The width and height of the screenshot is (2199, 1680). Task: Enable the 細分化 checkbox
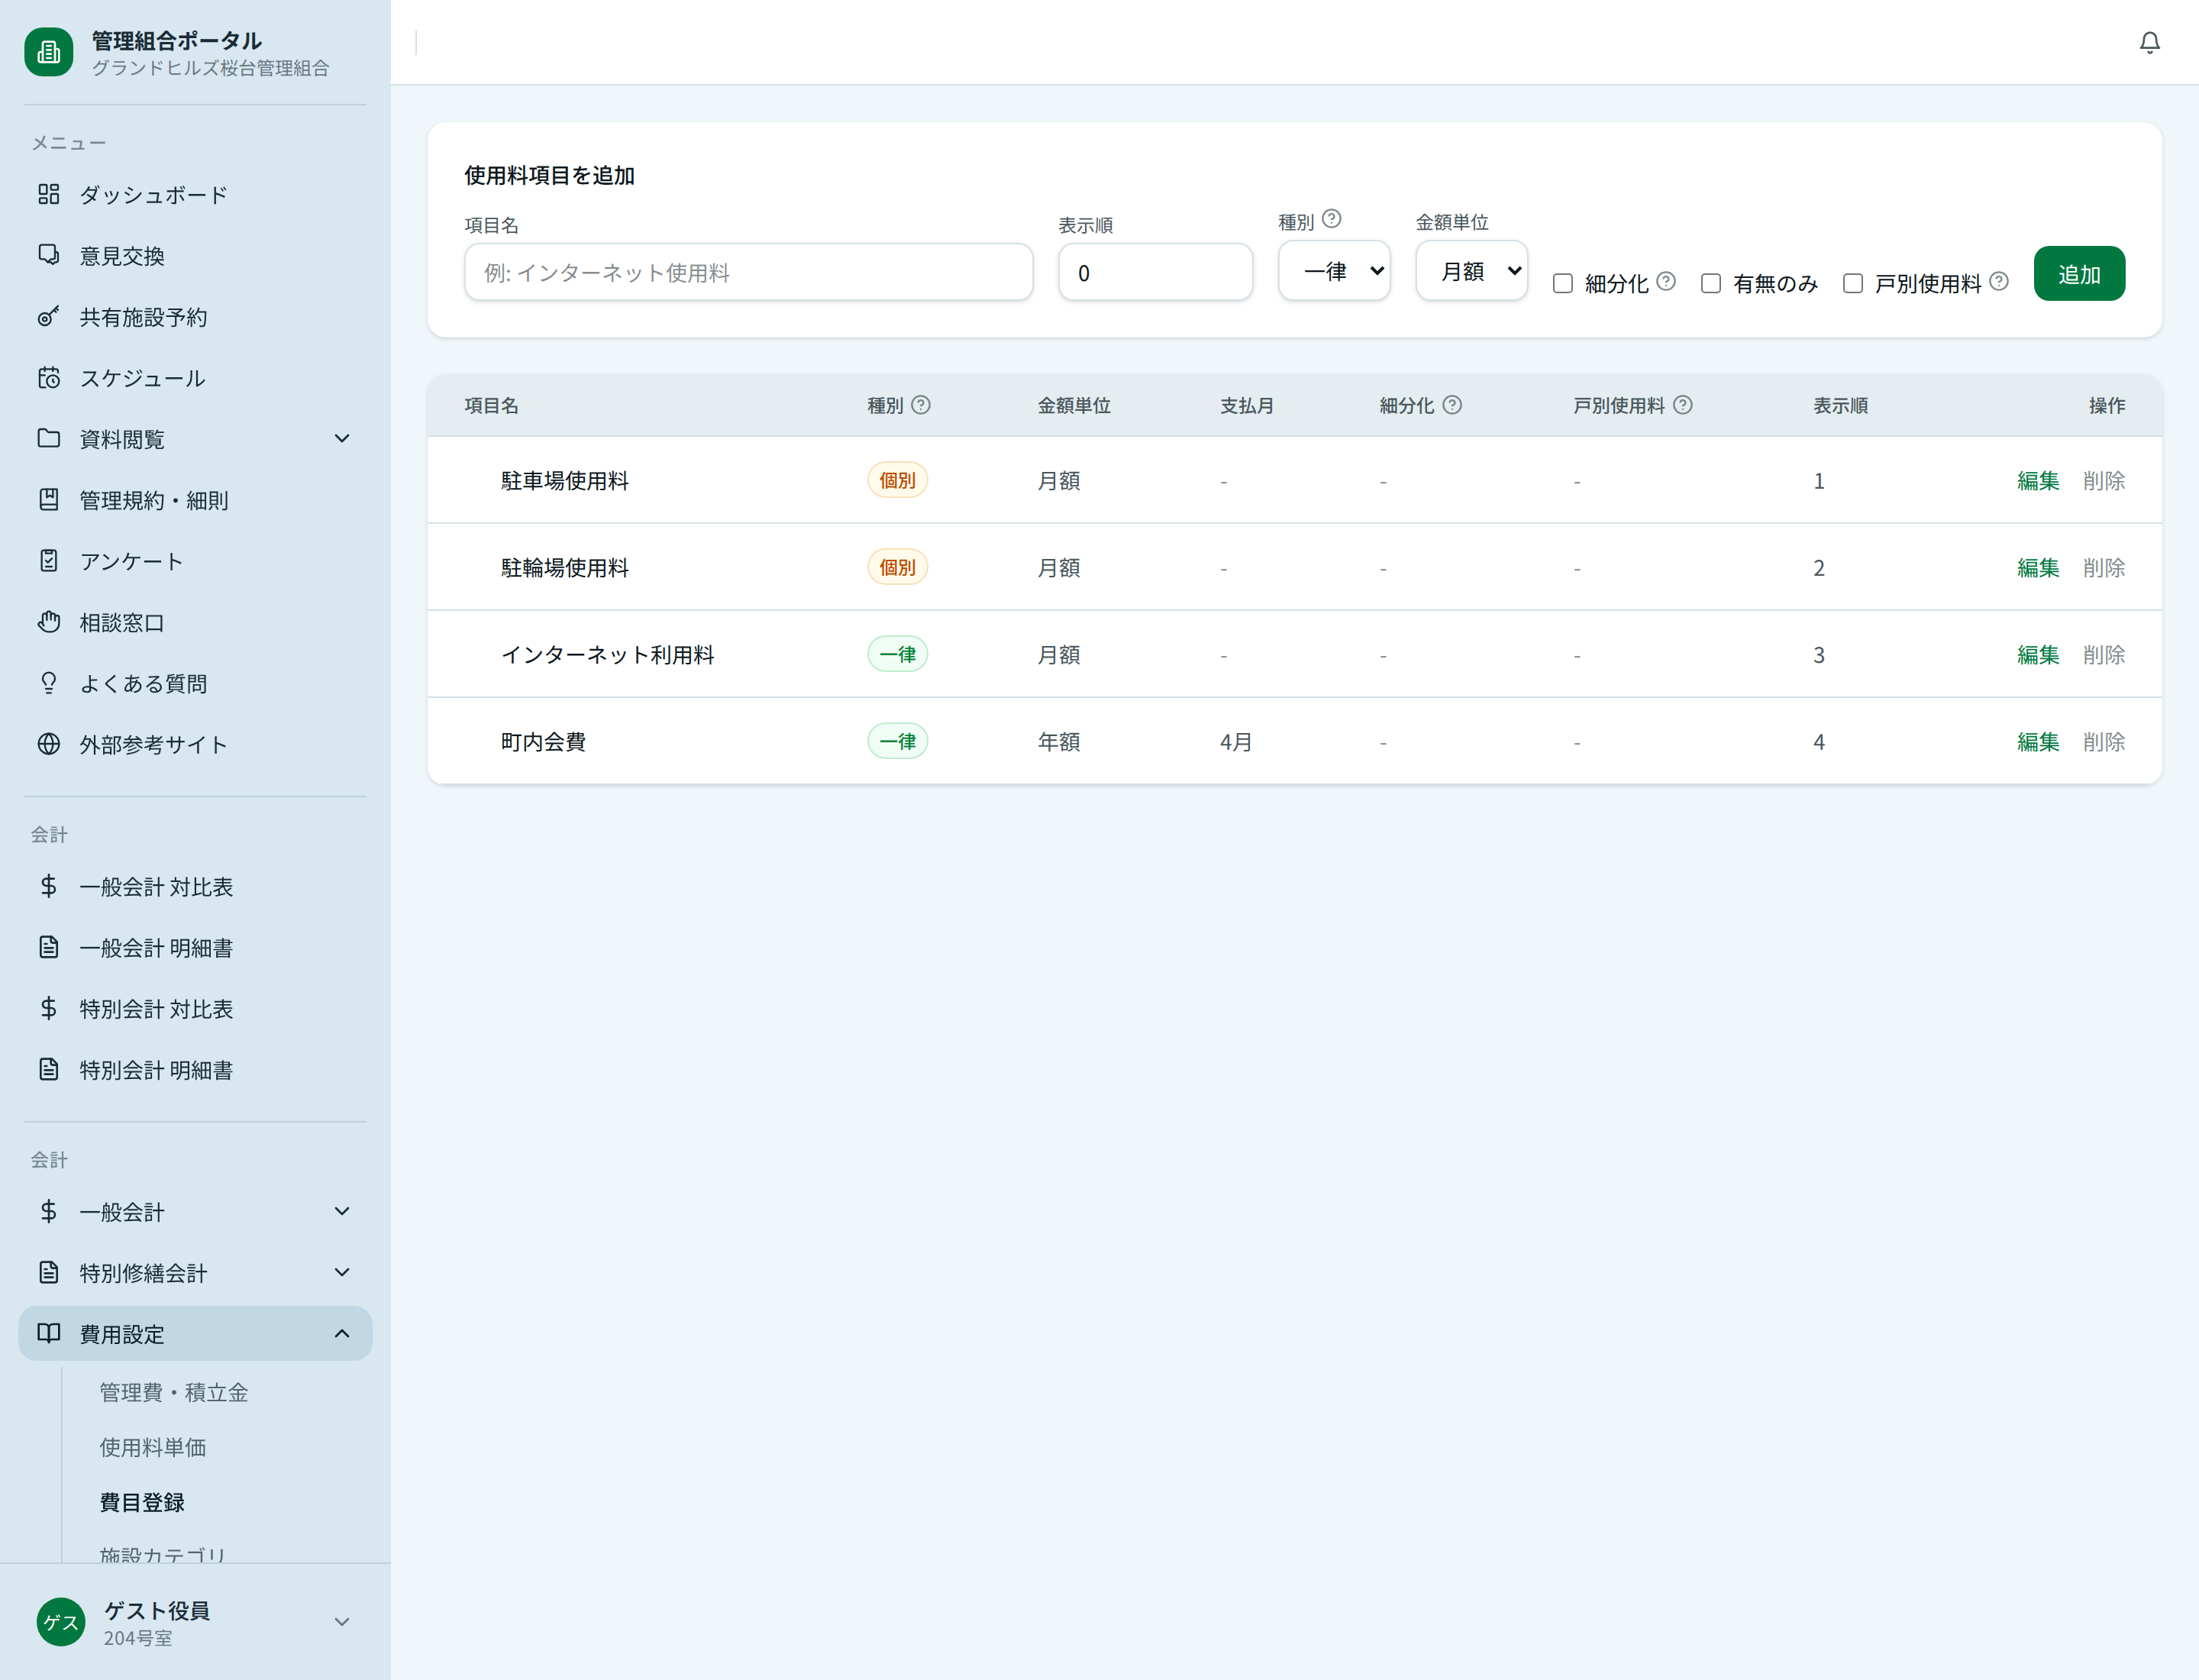1563,284
